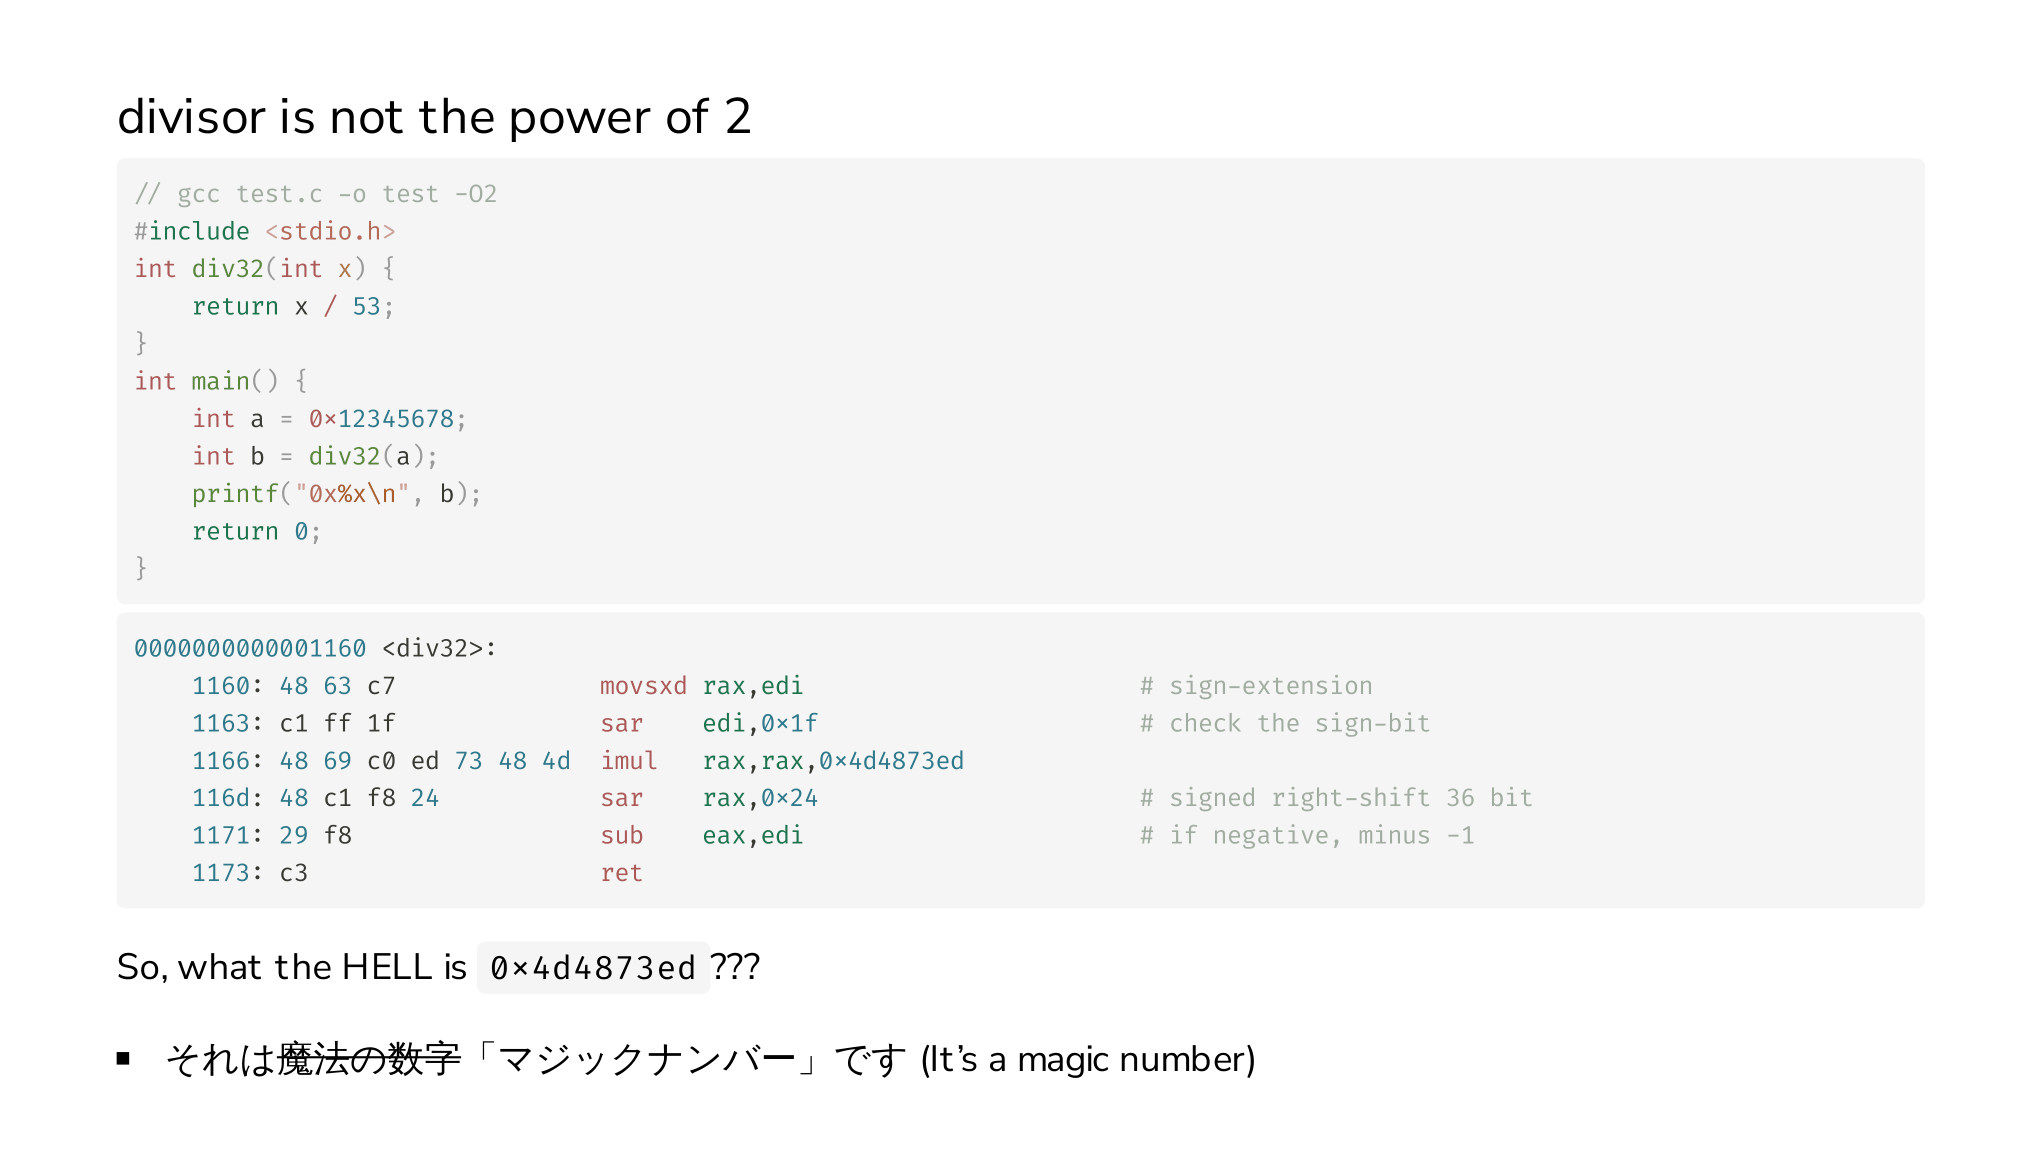The width and height of the screenshot is (2042, 1150).
Task: Click the Japanese magic number bullet
Action: (x=710, y=1059)
